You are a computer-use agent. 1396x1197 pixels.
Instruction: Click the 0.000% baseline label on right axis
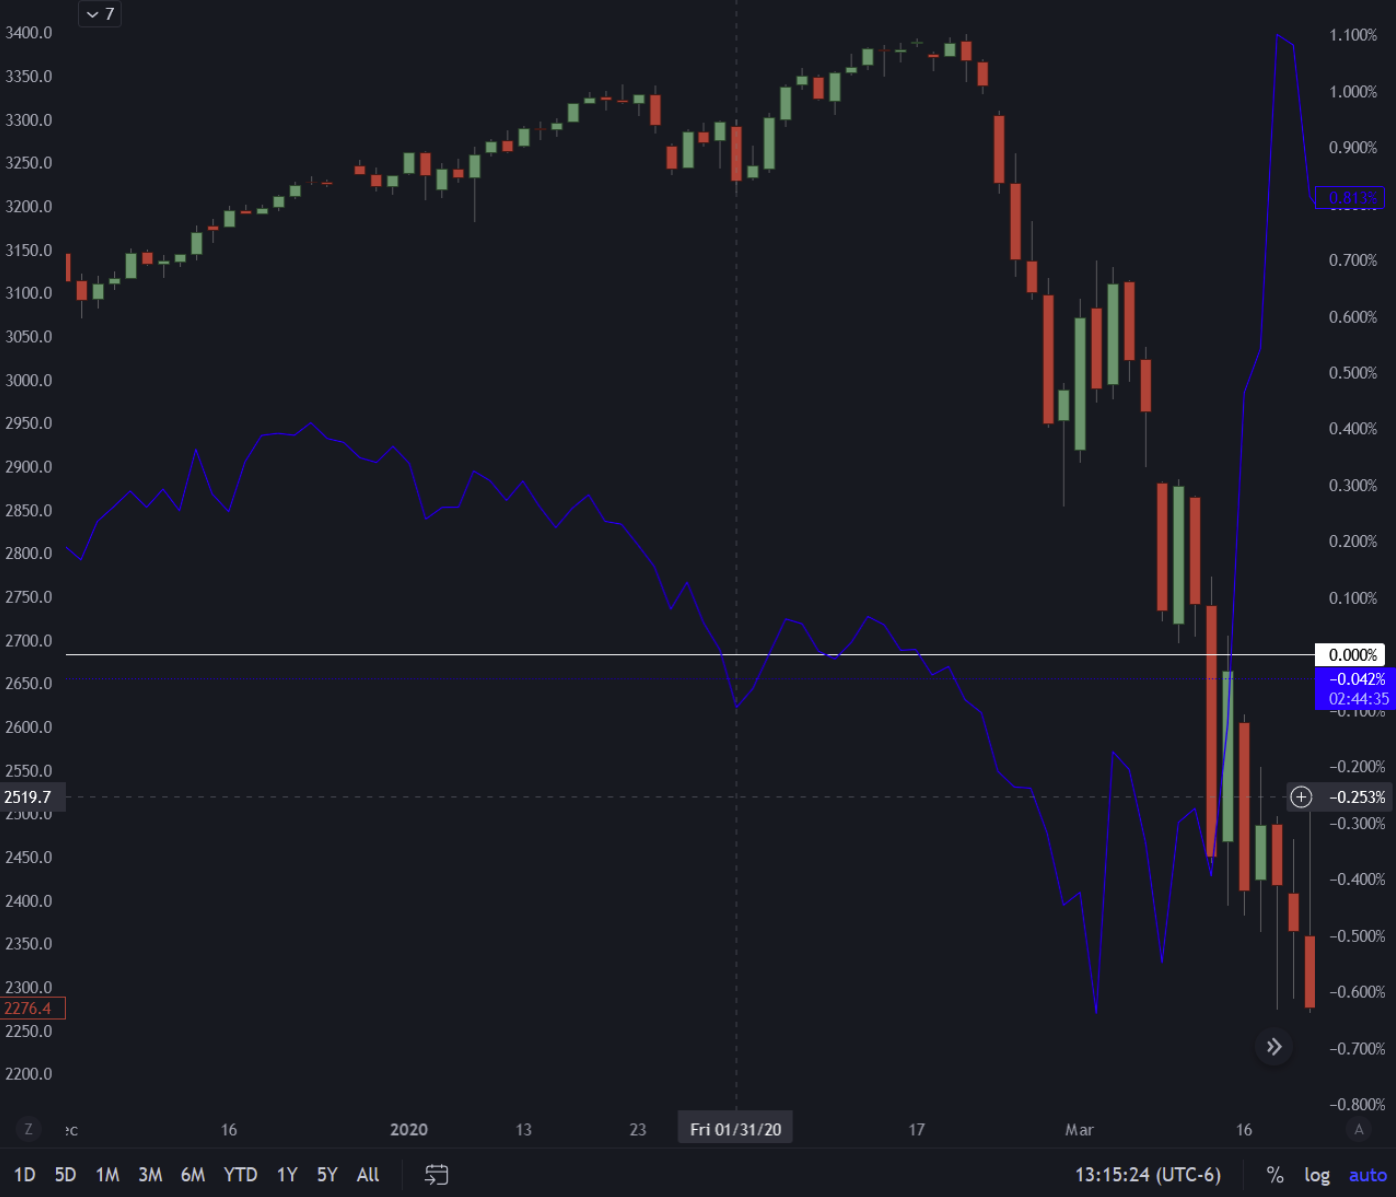tap(1351, 655)
